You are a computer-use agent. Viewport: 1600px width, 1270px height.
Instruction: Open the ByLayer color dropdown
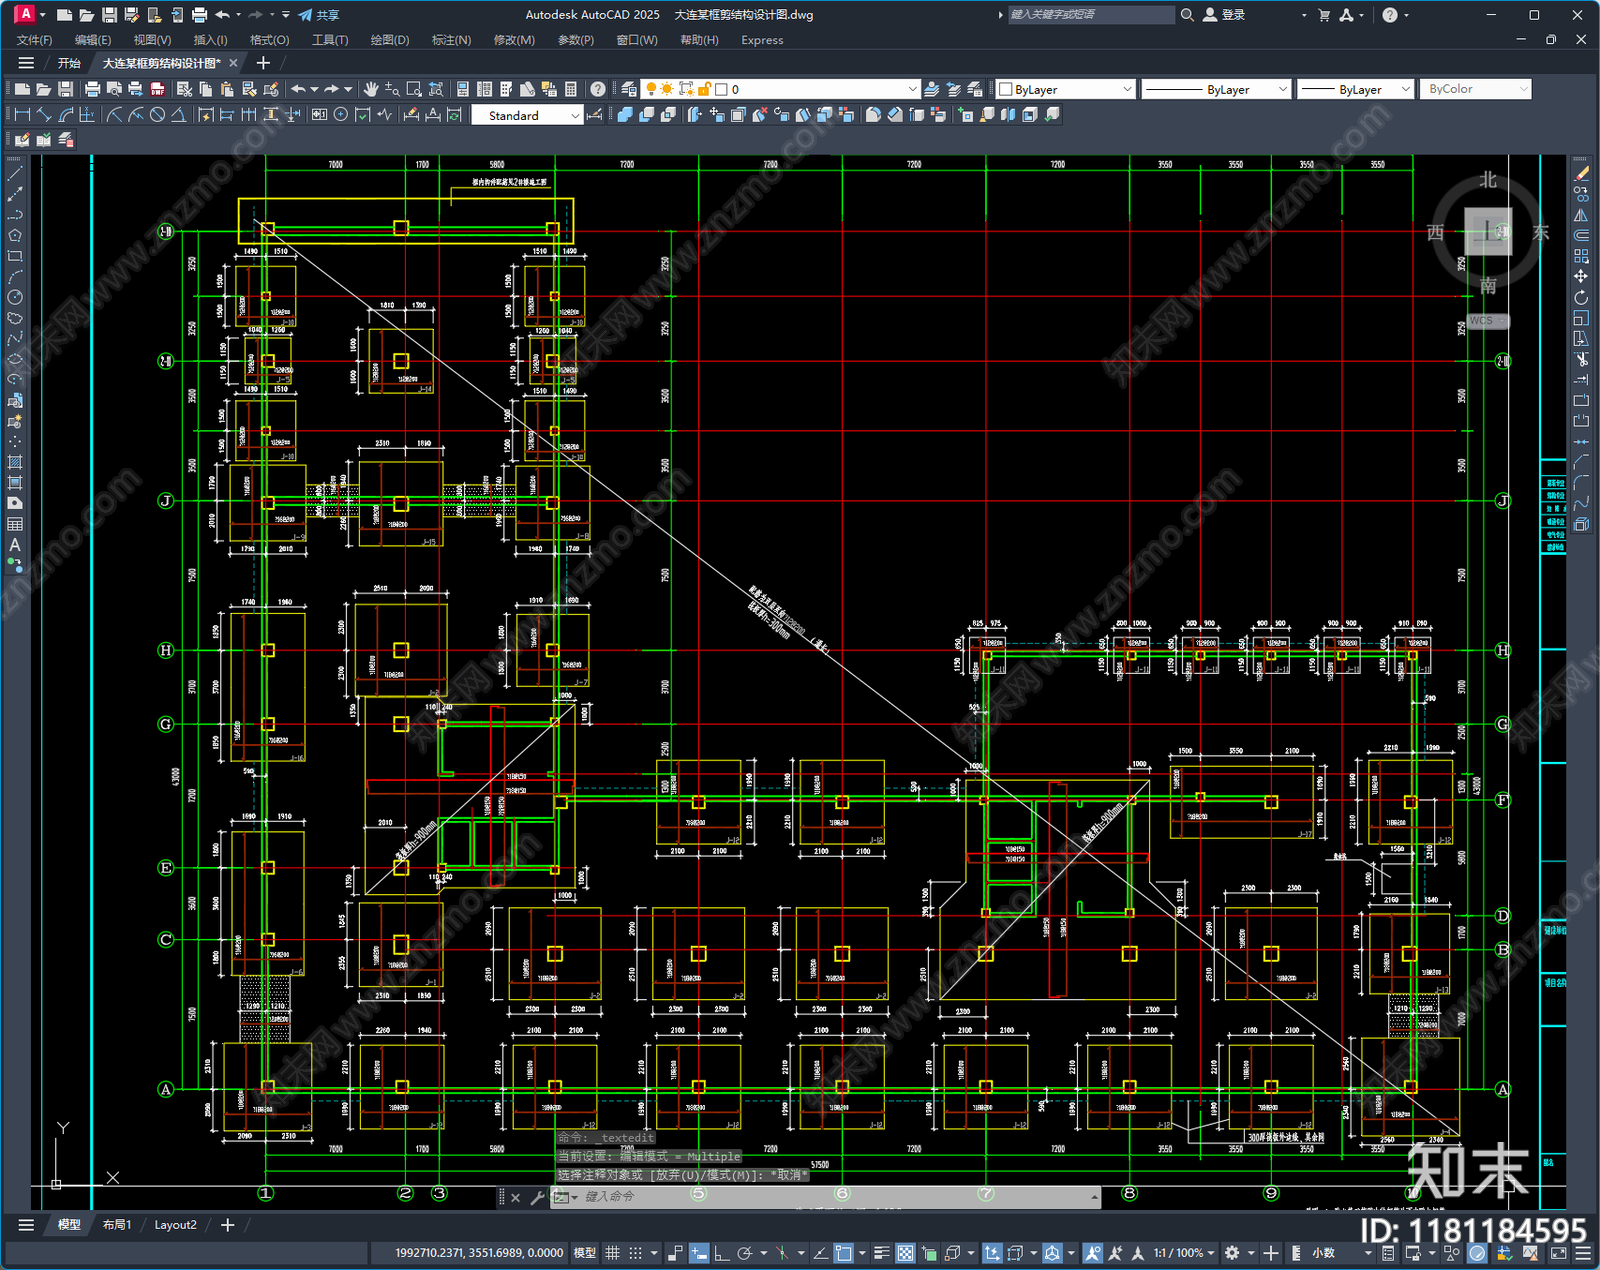pos(1066,89)
